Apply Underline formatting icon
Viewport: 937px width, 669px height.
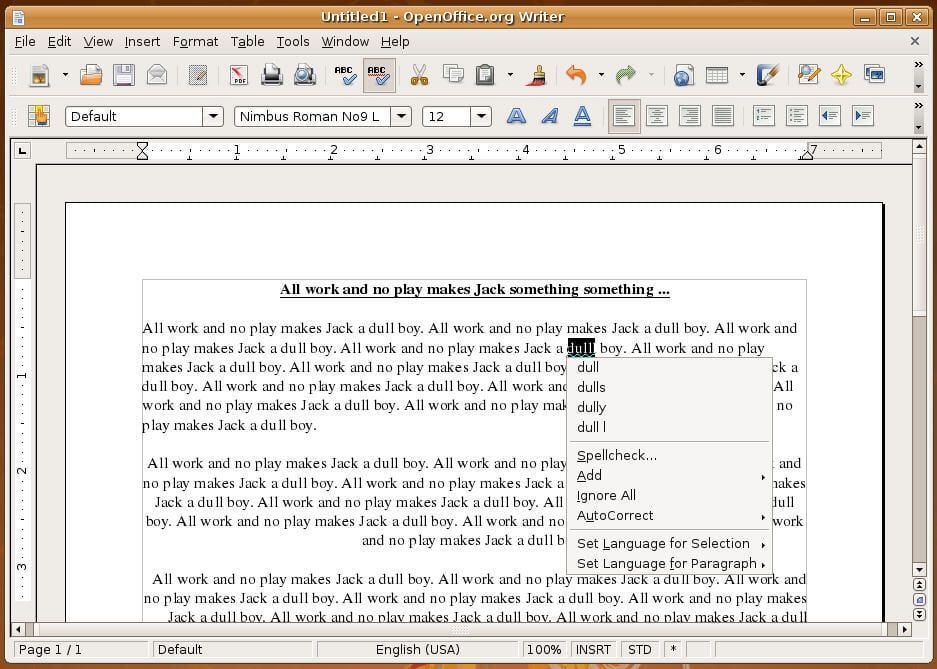click(582, 116)
